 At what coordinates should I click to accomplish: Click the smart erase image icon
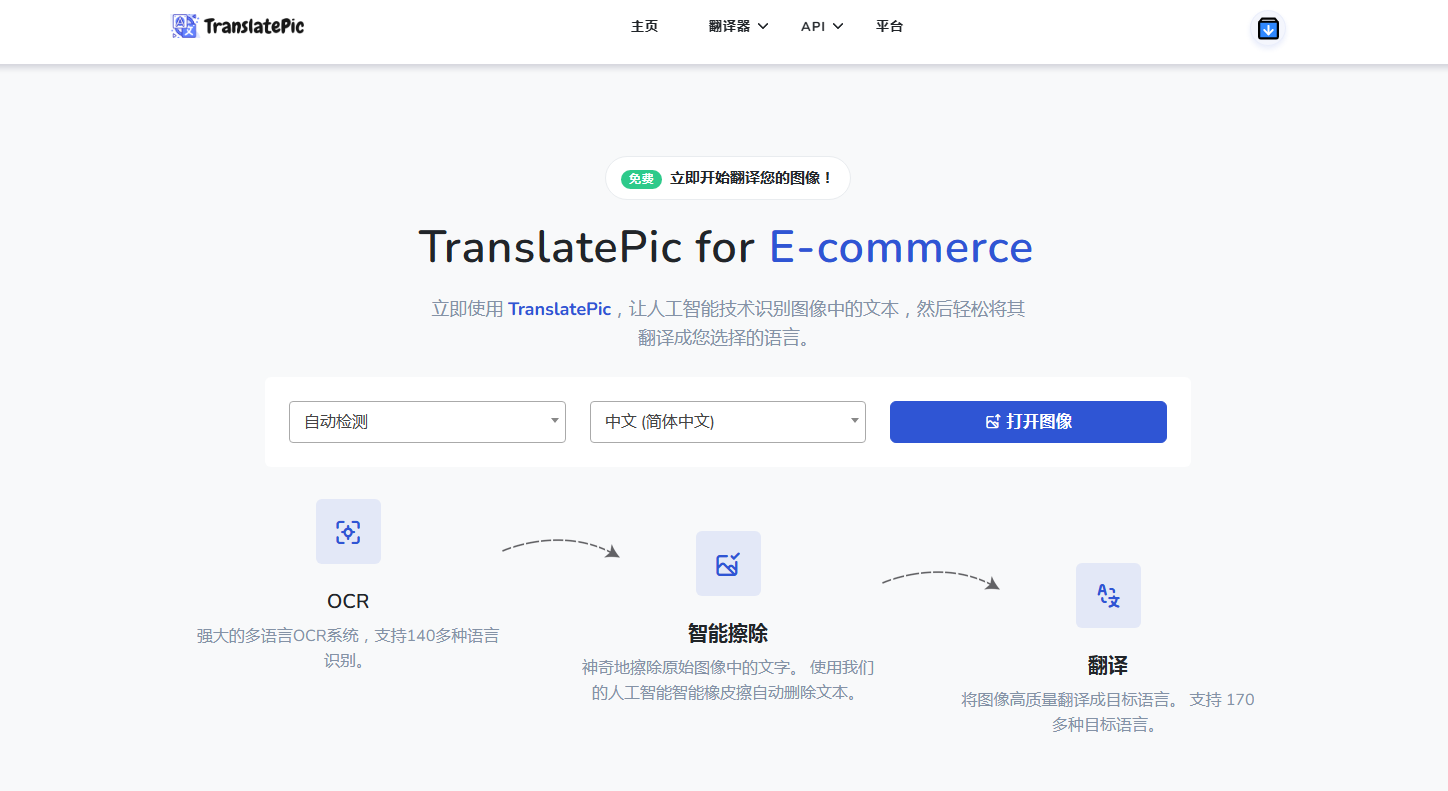click(x=728, y=563)
